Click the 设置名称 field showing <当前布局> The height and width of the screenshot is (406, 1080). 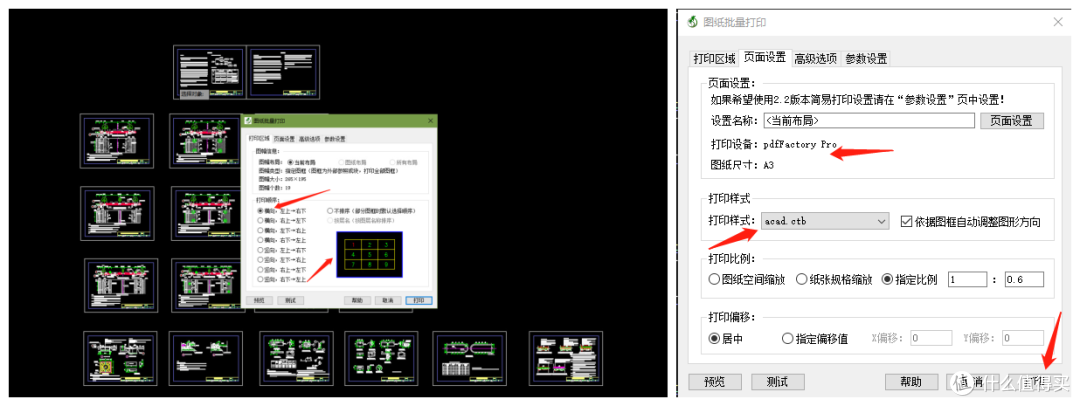[869, 121]
